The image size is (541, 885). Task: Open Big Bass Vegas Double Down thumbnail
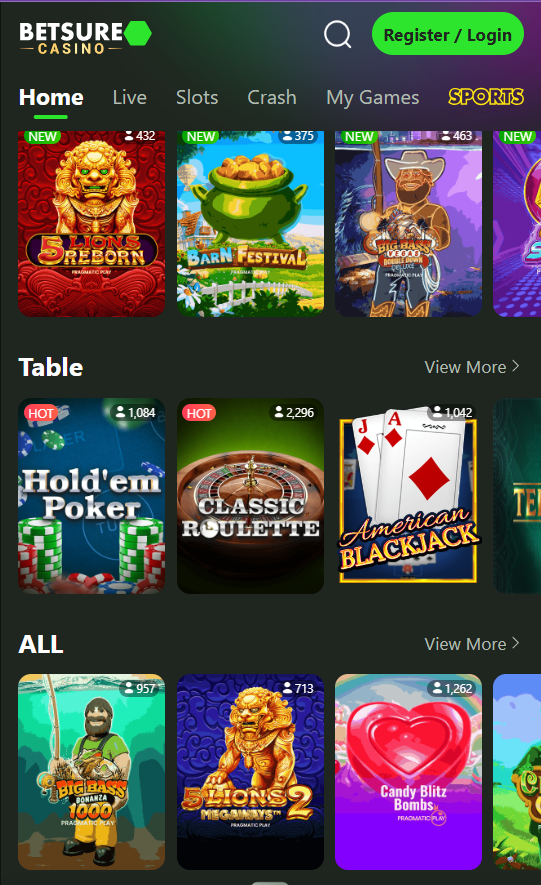[x=408, y=224]
